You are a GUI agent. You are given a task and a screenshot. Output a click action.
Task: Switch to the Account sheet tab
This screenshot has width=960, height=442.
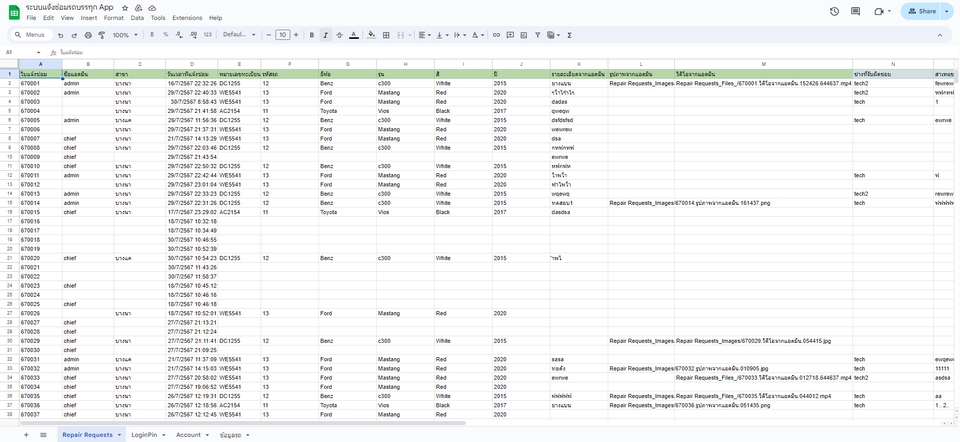pos(188,435)
